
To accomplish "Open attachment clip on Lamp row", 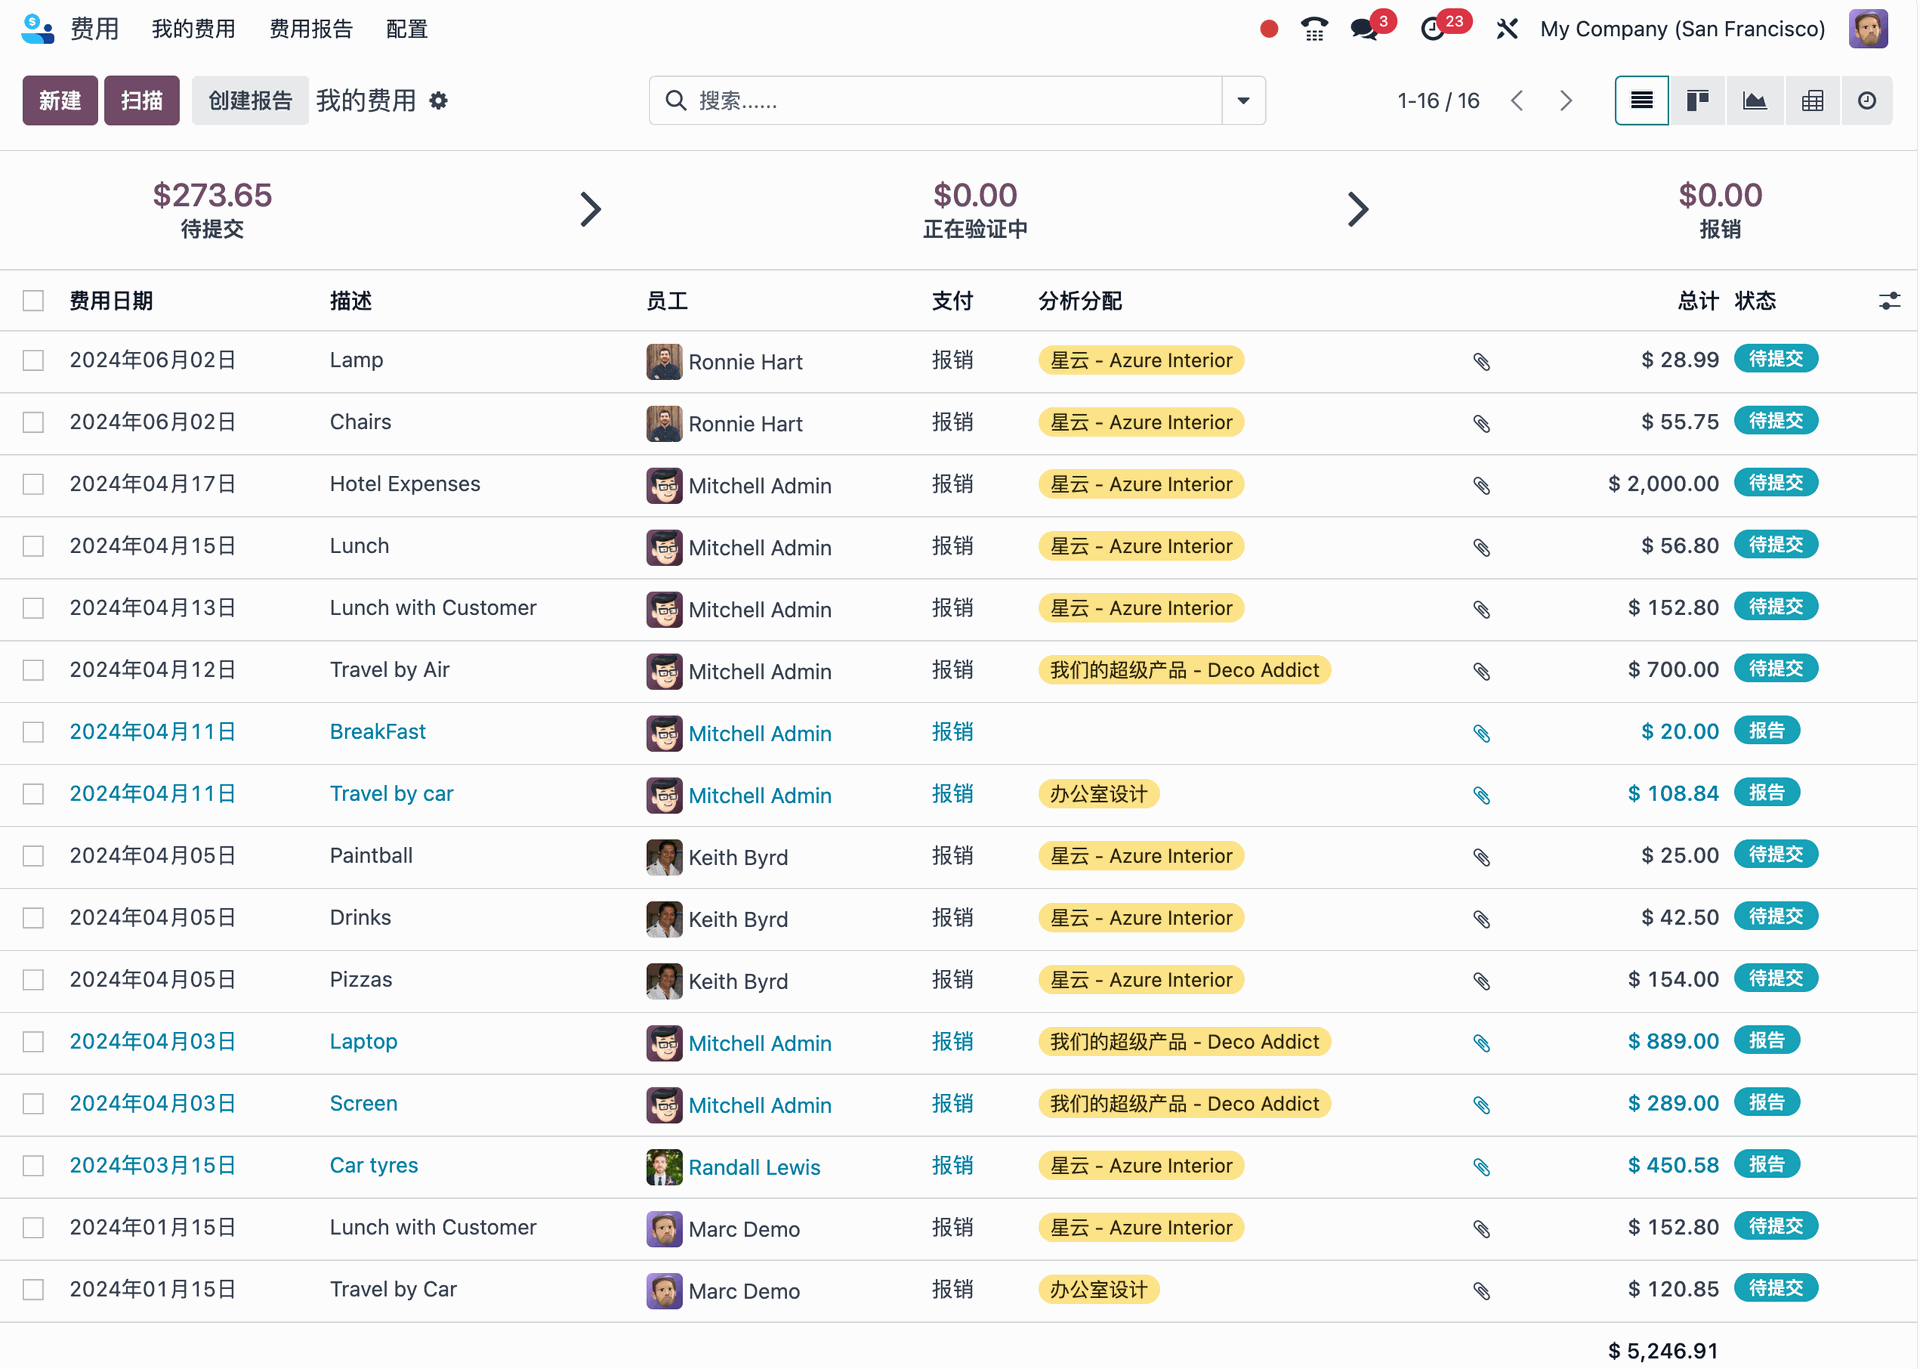I will 1482,361.
